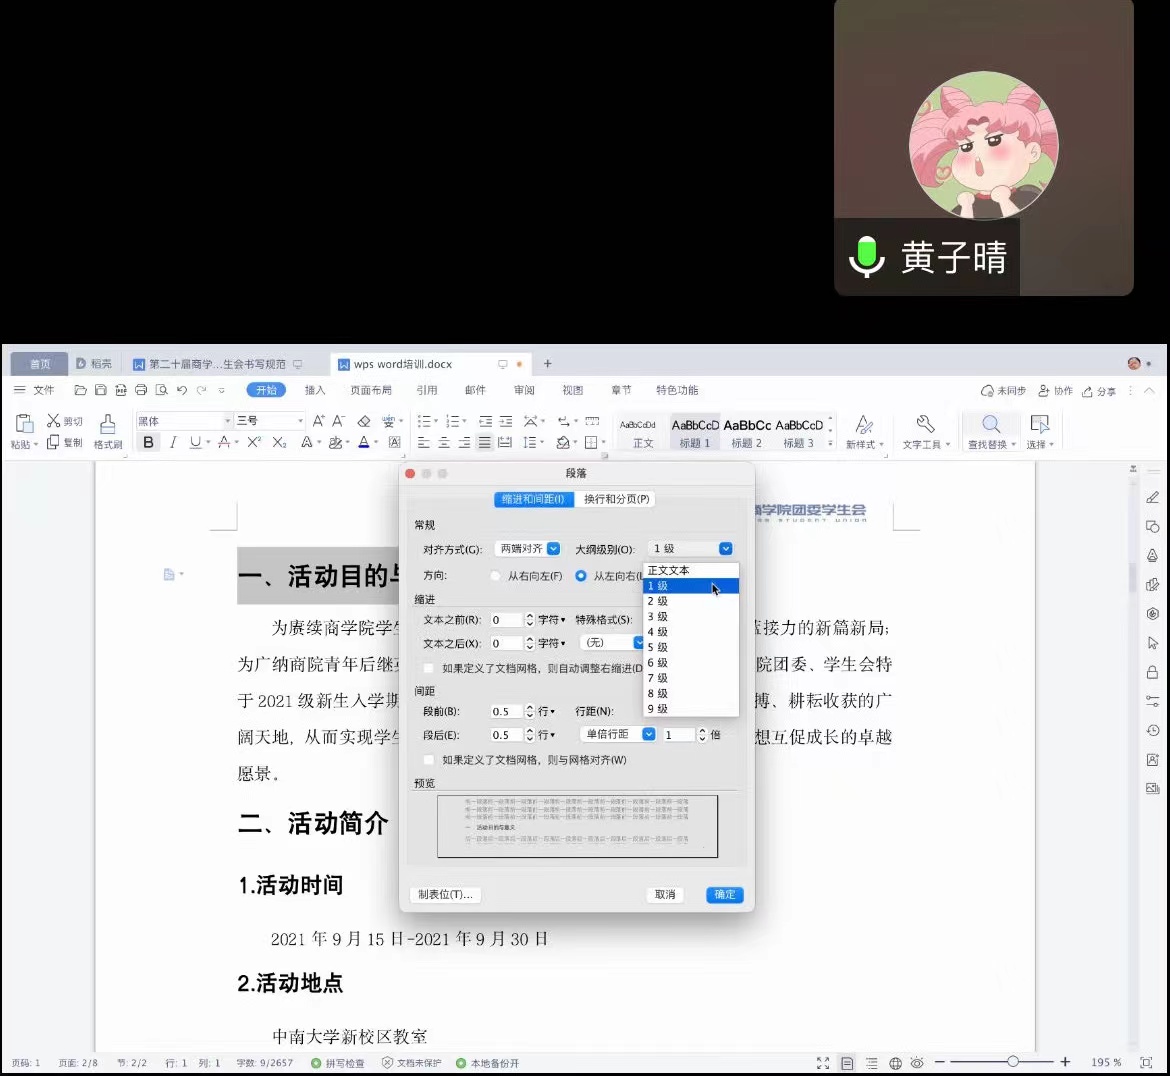Screen dimensions: 1170x1076
Task: Click the Undo arrow in quick access bar
Action: tap(181, 390)
